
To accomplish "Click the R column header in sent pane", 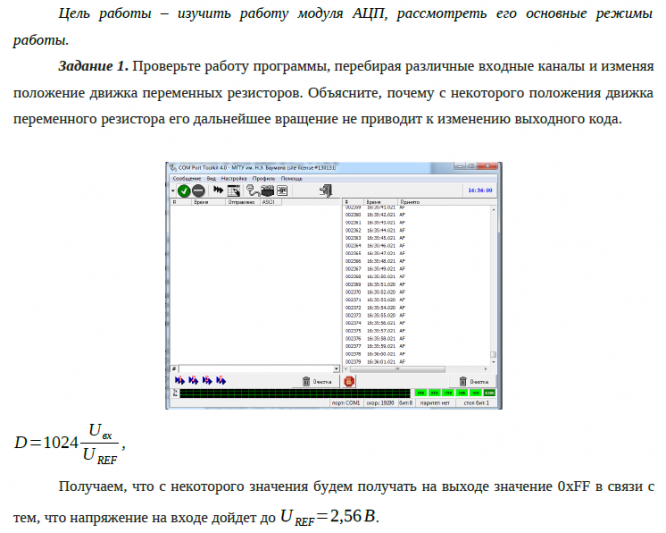I will point(181,202).
